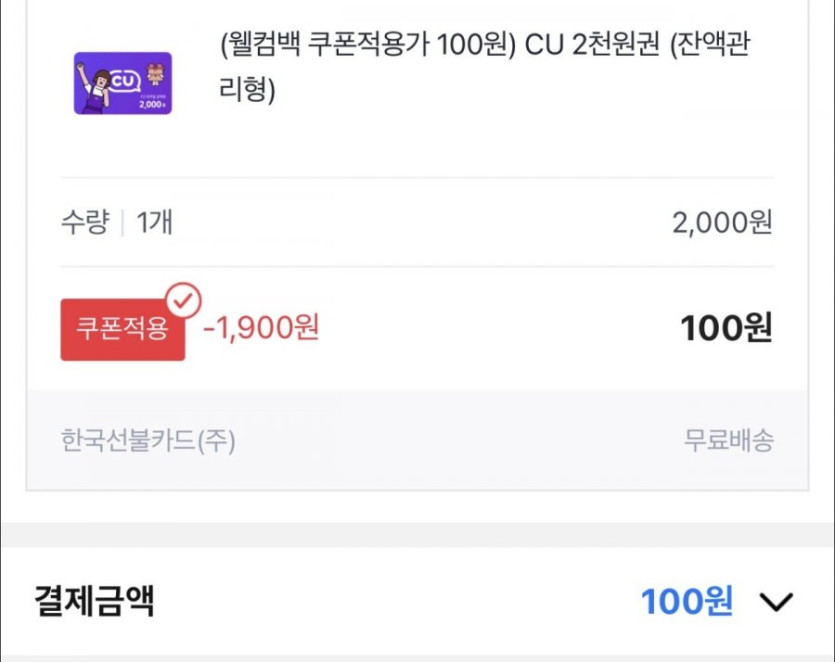
Task: Click the small mascot icon on gift card
Action: point(154,73)
